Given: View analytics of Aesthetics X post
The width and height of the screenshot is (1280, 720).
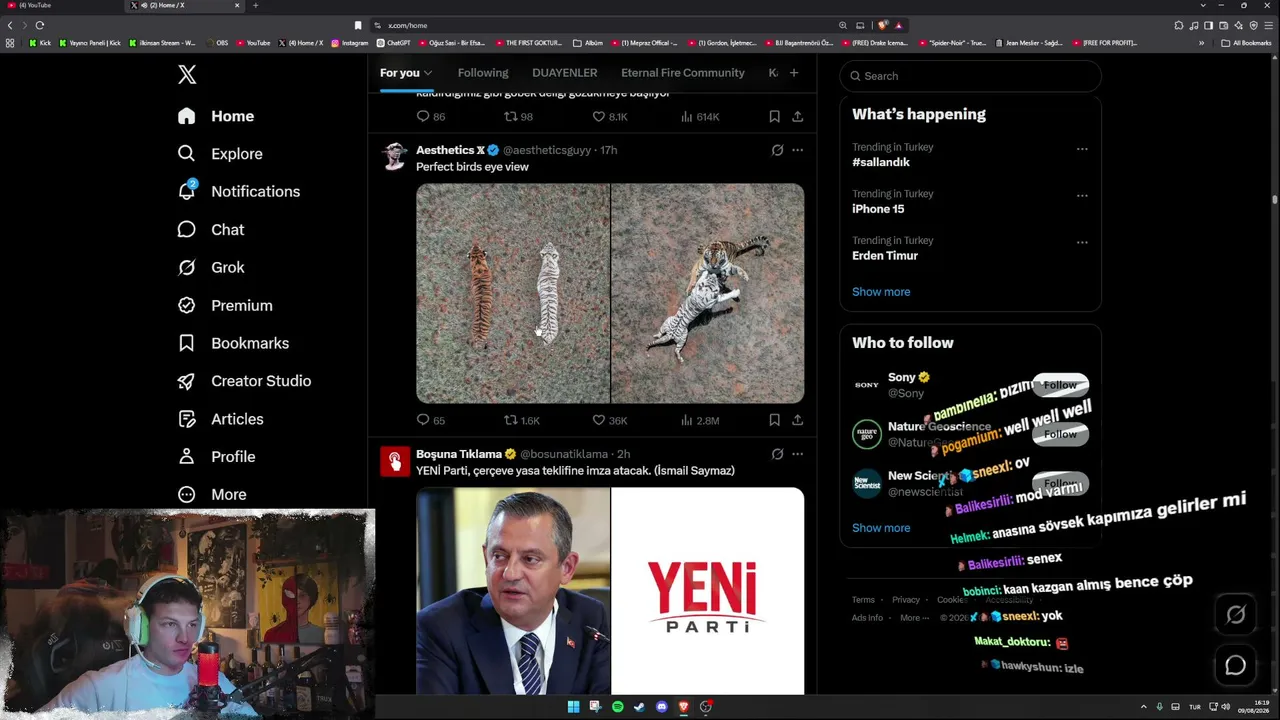Looking at the screenshot, I should pyautogui.click(x=700, y=420).
